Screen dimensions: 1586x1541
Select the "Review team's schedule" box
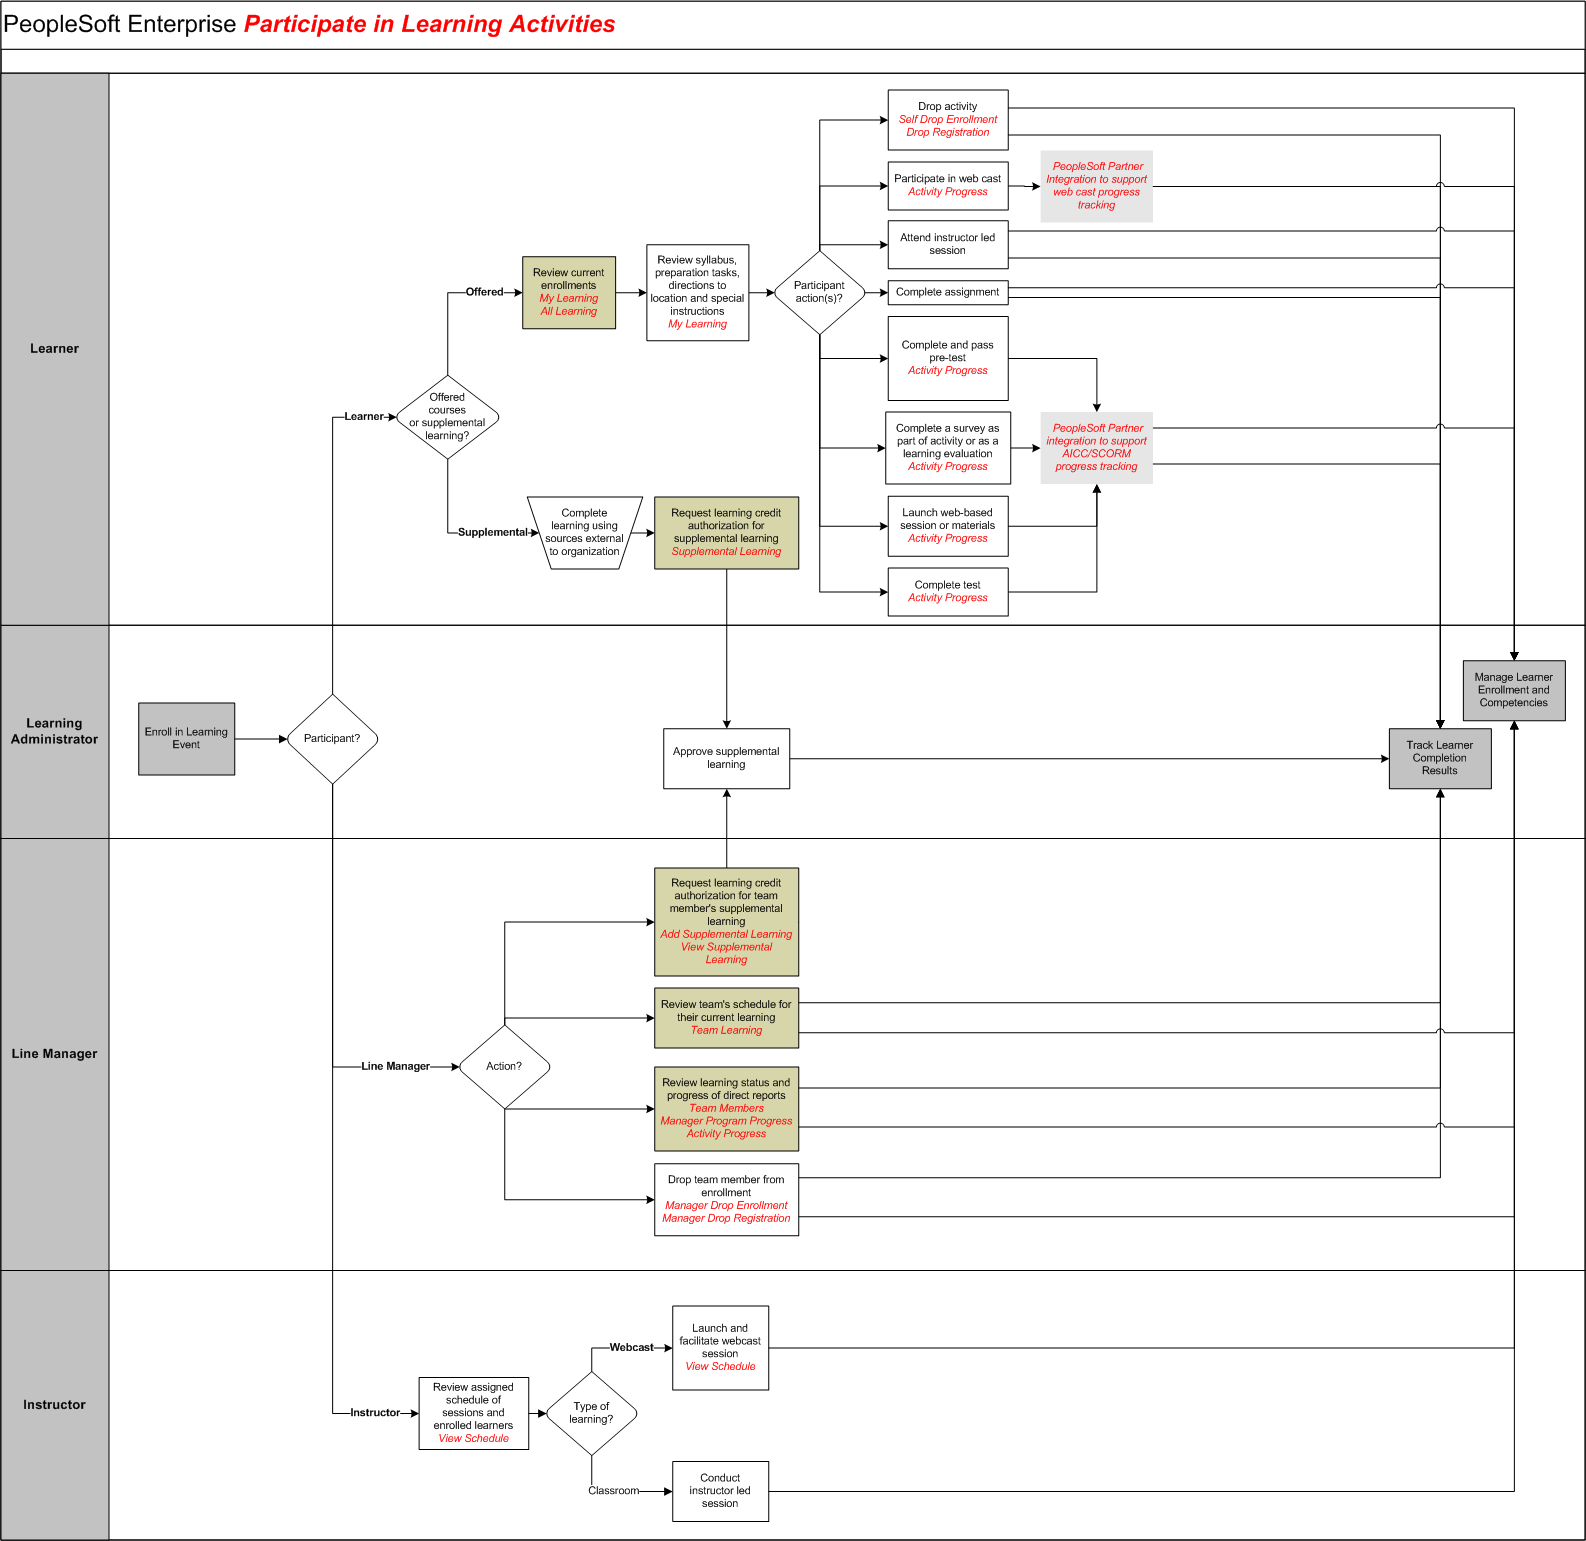click(x=727, y=1018)
